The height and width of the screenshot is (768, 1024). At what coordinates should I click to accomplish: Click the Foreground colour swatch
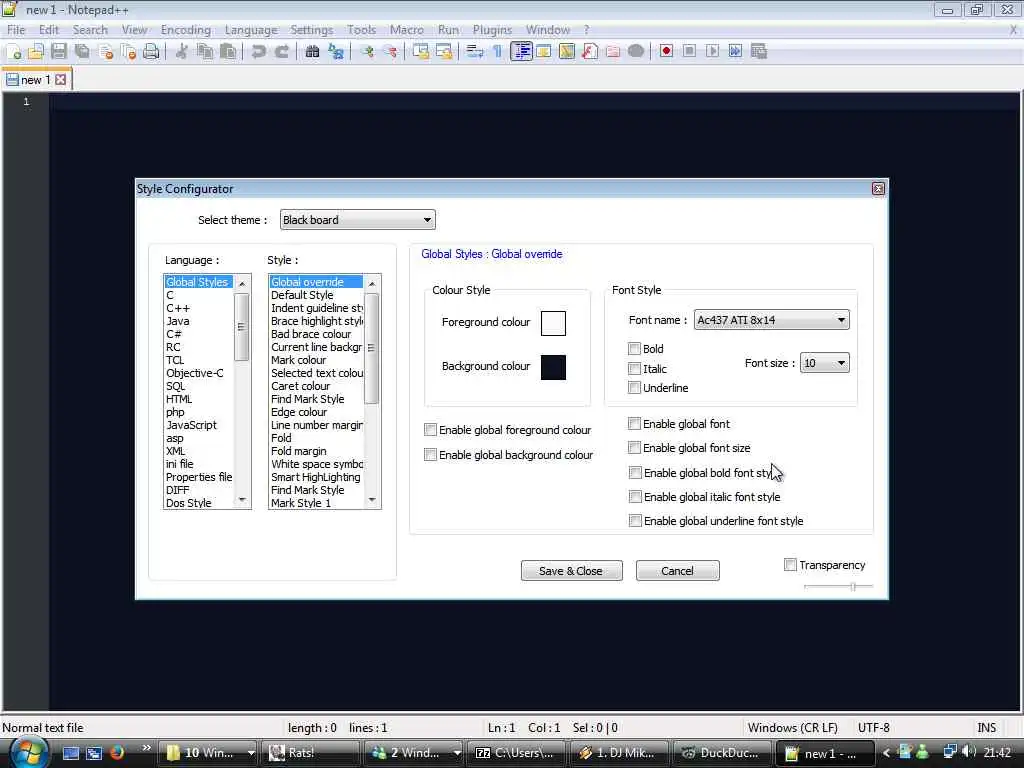click(x=553, y=323)
